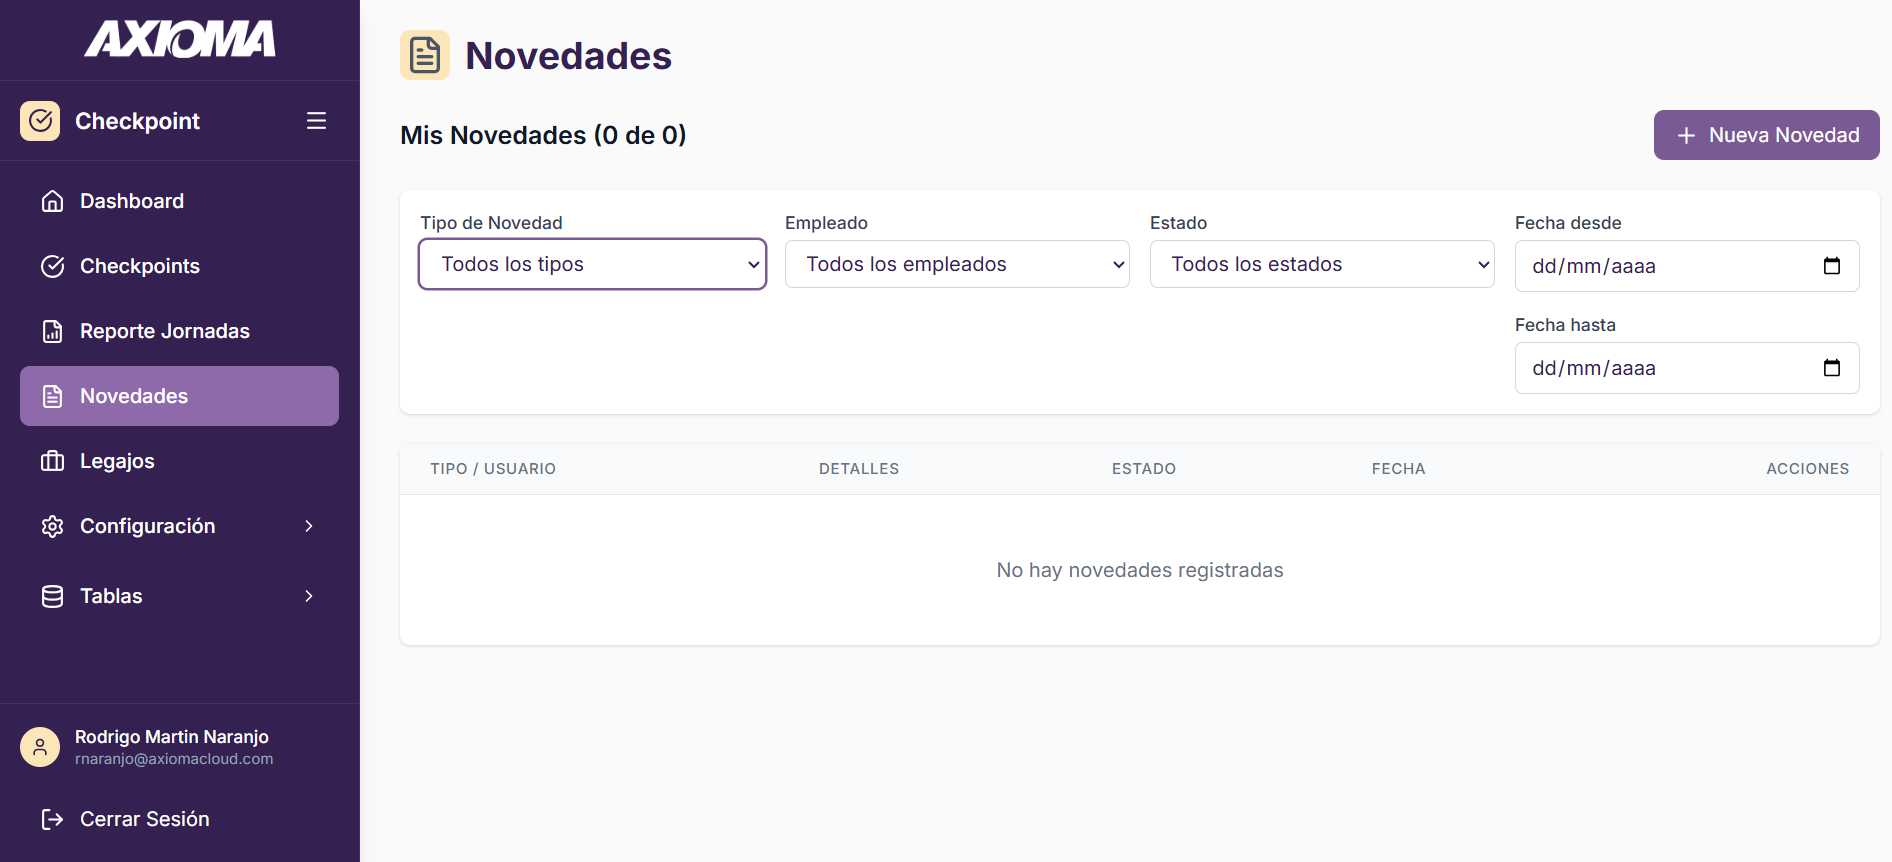Open the Tipo de Novedad dropdown

point(591,264)
